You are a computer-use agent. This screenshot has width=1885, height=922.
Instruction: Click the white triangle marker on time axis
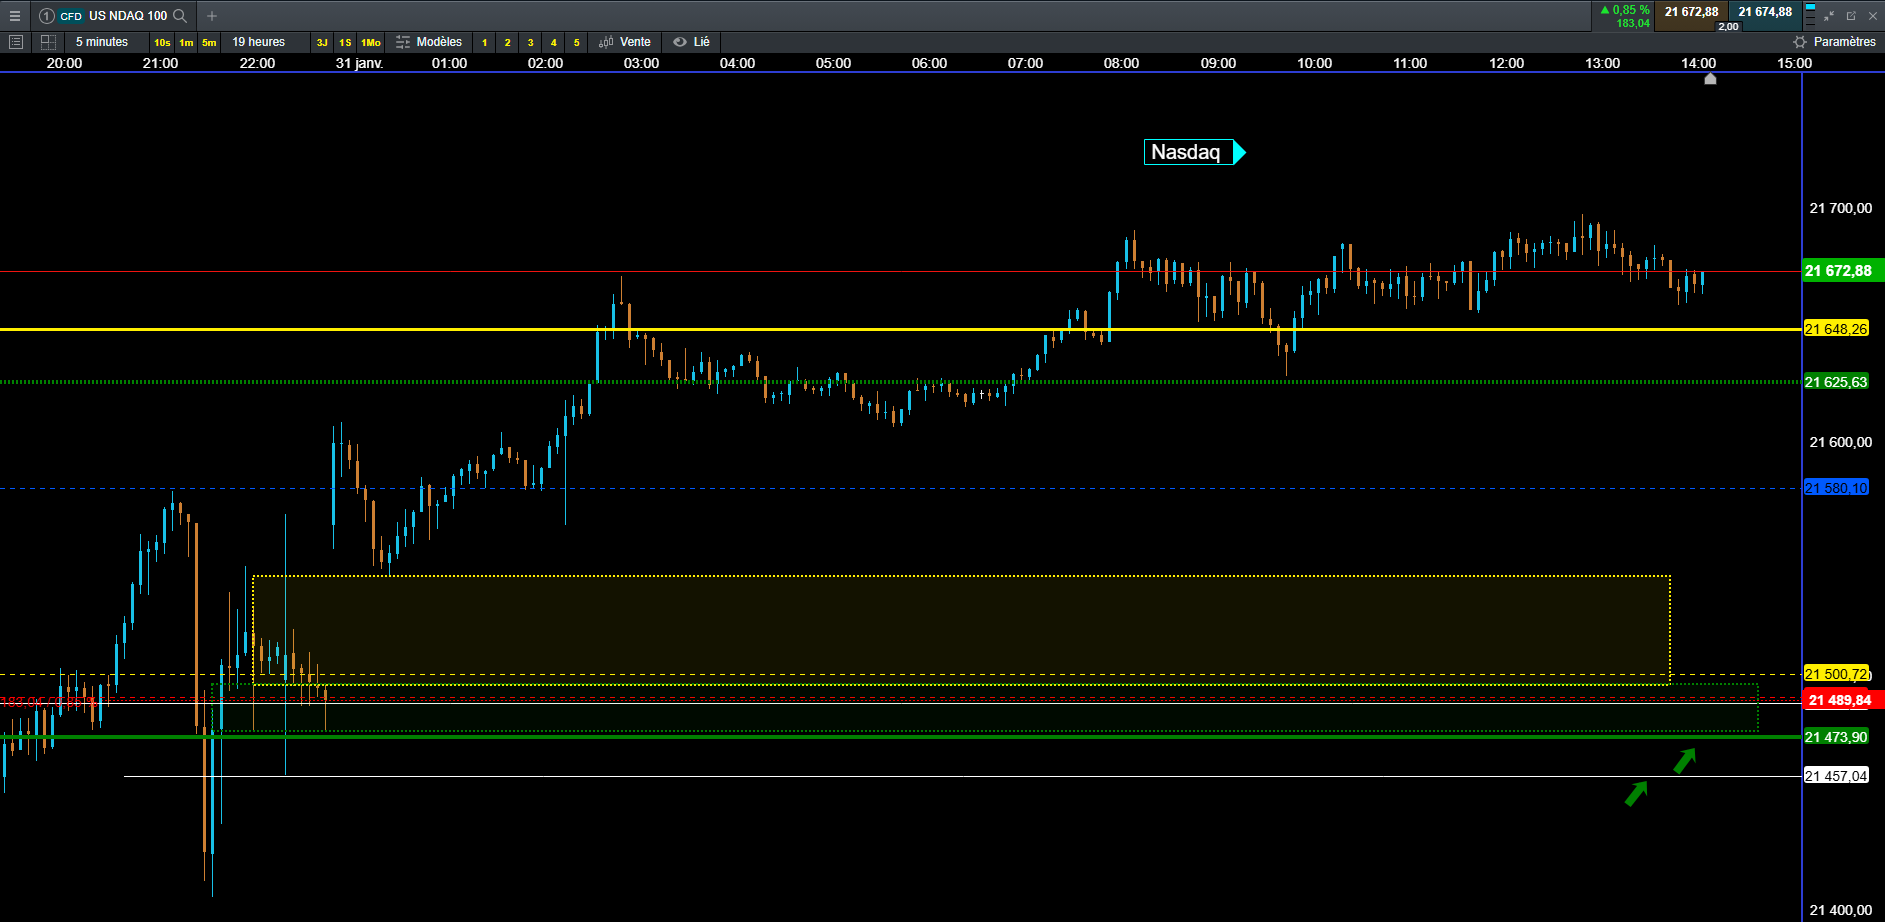click(x=1710, y=78)
